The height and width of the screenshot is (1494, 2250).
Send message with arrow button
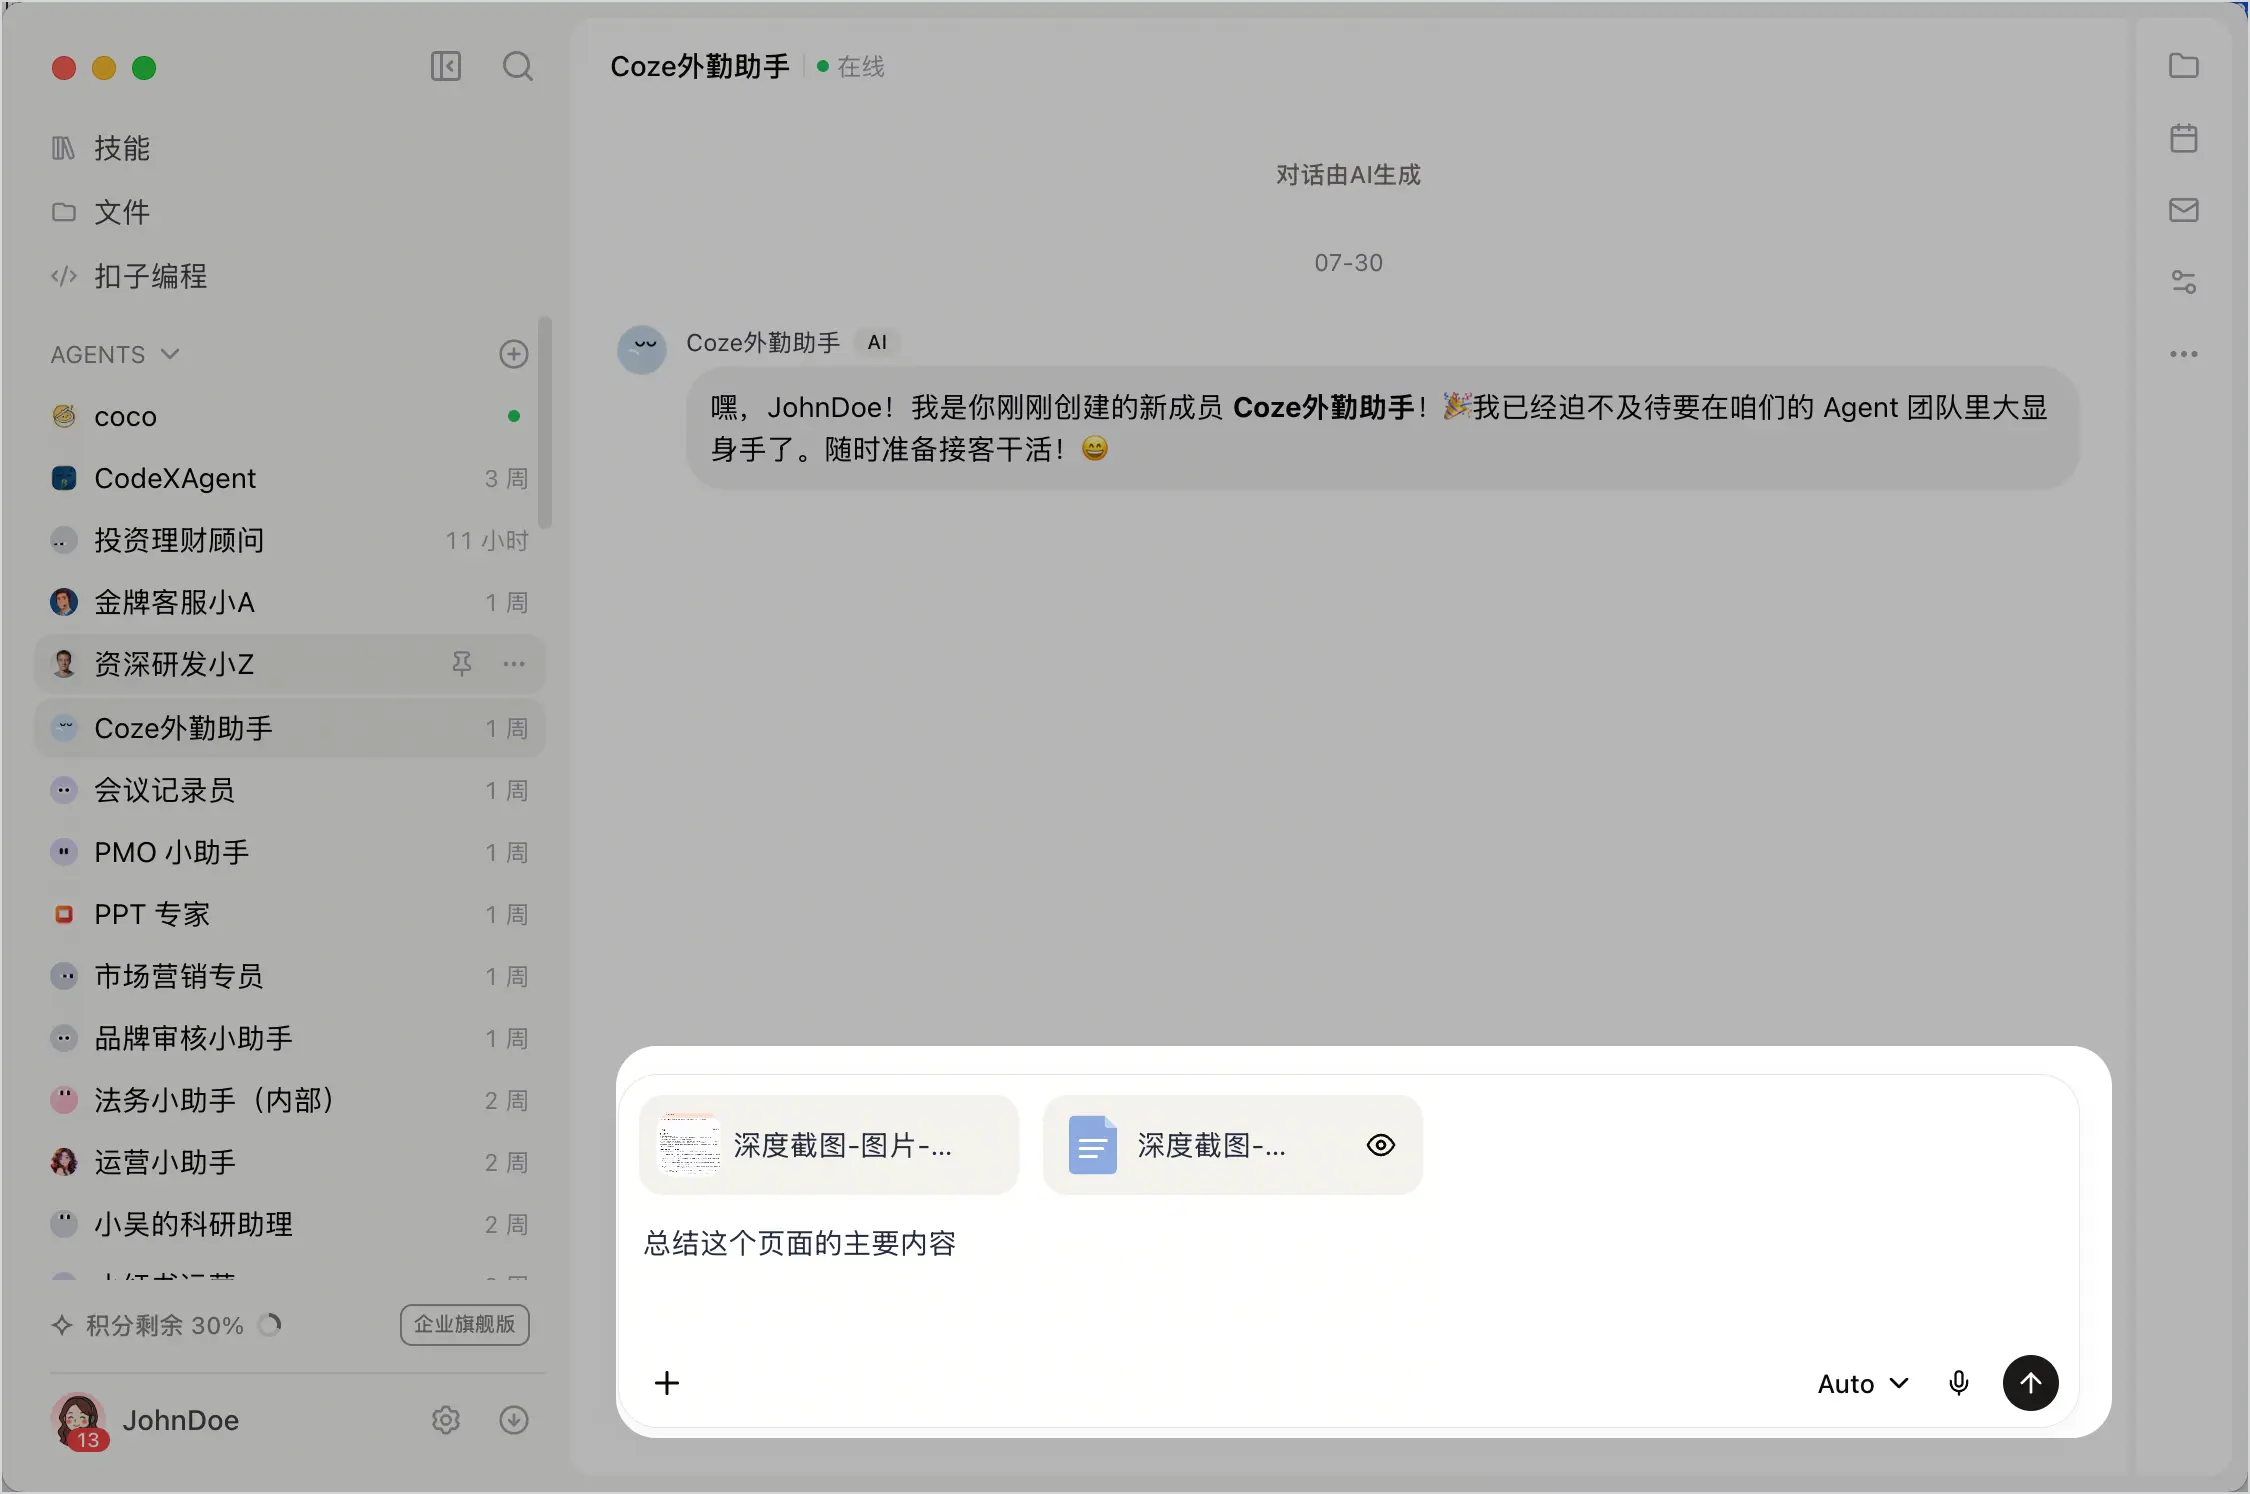tap(2030, 1383)
